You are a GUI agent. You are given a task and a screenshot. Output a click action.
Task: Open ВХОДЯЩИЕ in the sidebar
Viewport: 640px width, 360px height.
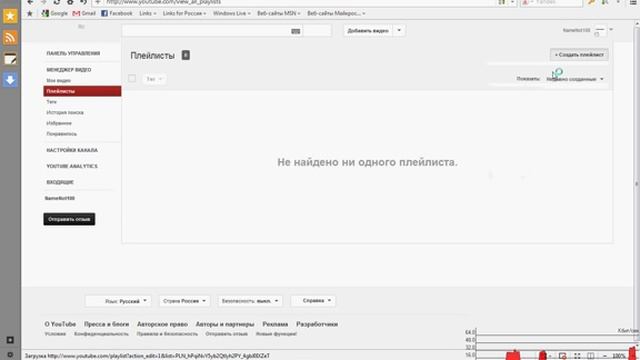click(x=60, y=182)
